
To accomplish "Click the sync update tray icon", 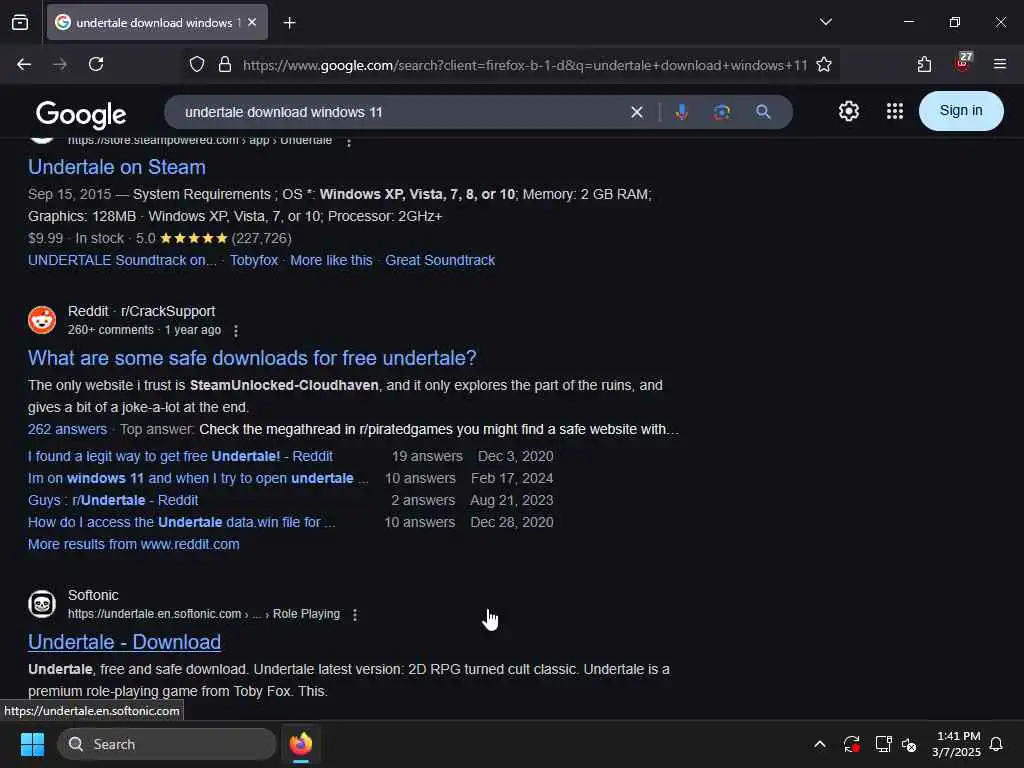I will tap(851, 744).
